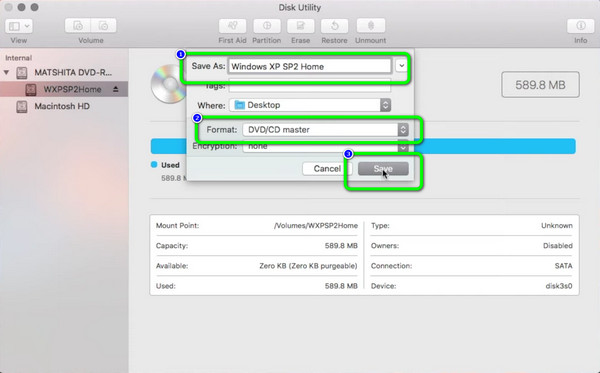
Task: Click the Capacity 589.8 MB value
Action: coord(341,246)
